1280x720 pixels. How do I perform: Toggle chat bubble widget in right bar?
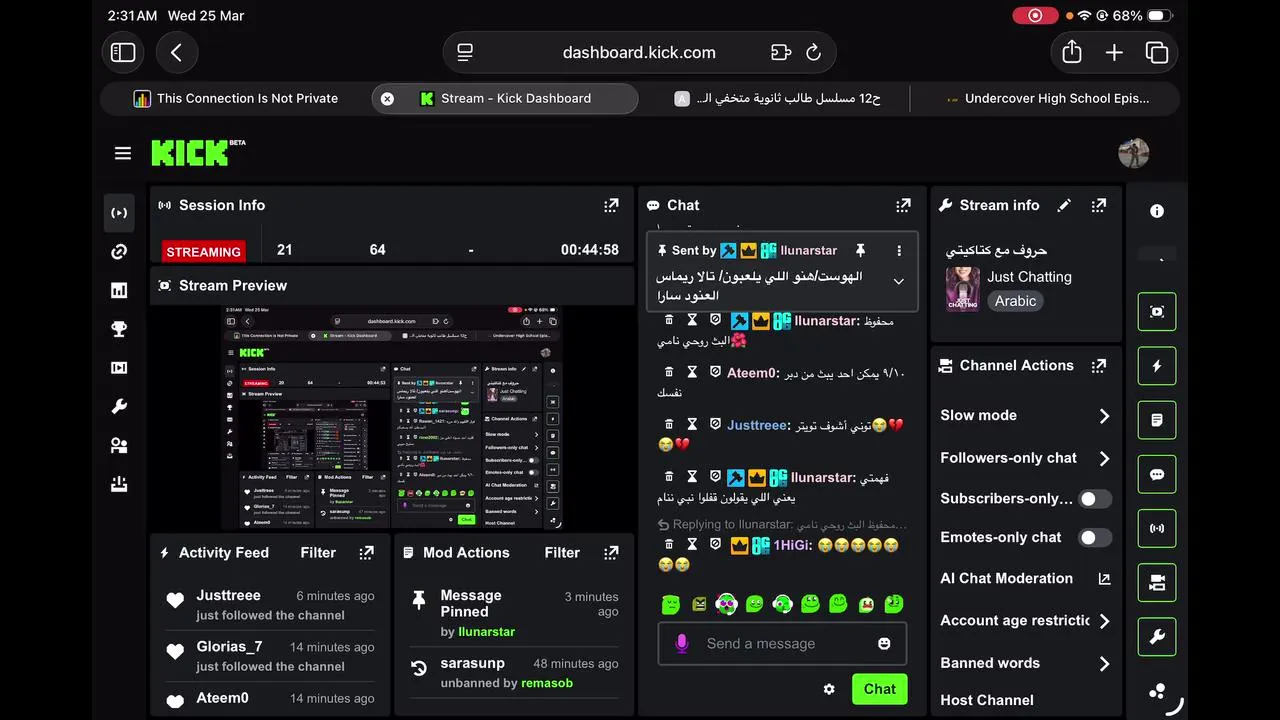point(1157,475)
